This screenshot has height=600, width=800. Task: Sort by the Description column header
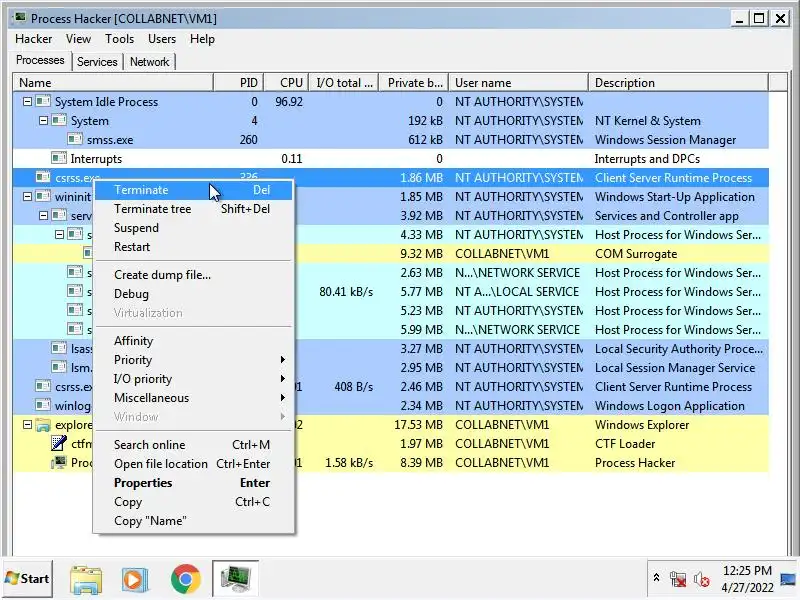[678, 83]
